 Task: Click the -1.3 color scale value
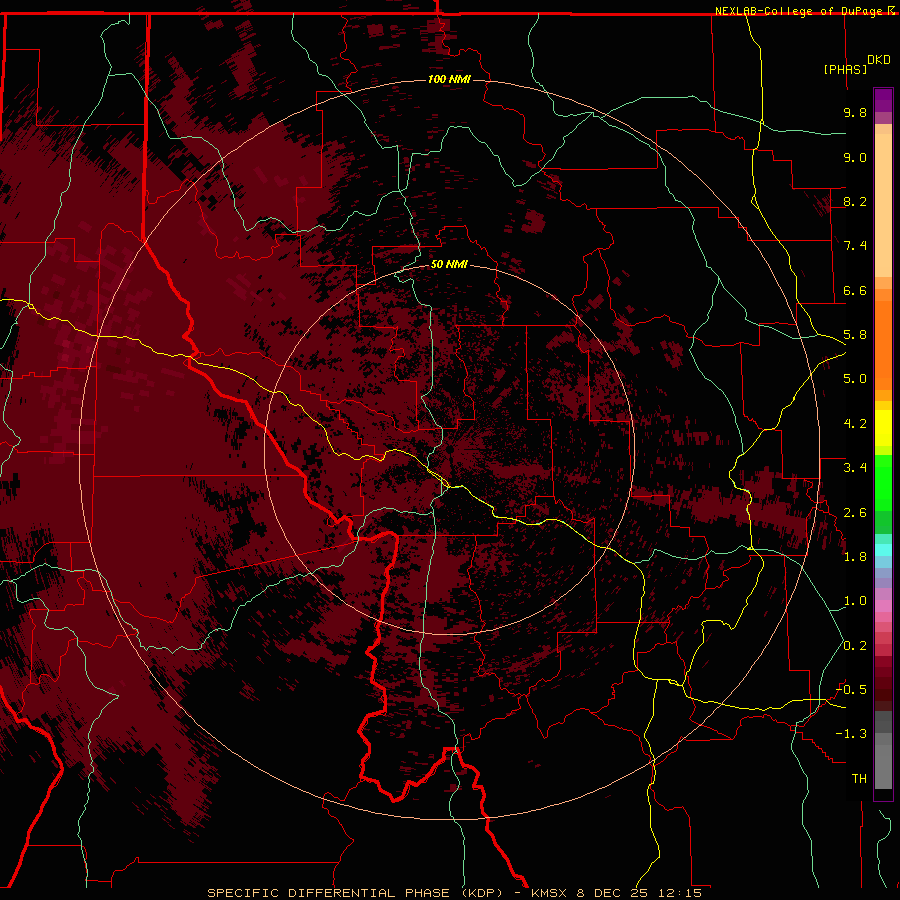click(x=851, y=734)
